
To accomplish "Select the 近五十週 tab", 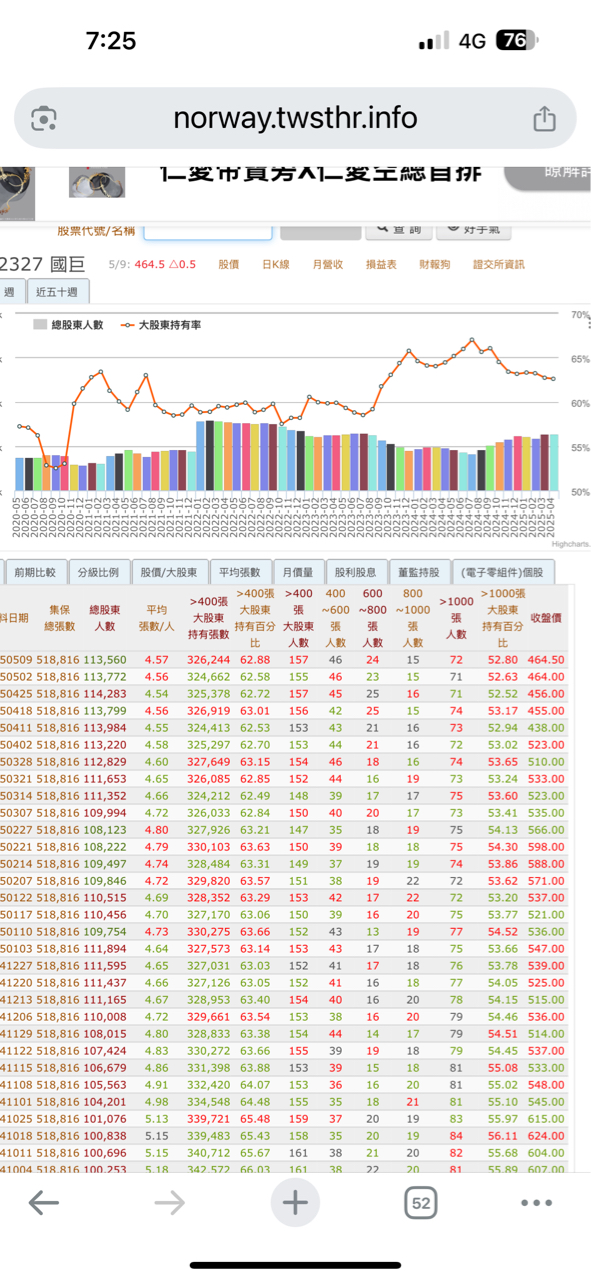I will click(59, 293).
